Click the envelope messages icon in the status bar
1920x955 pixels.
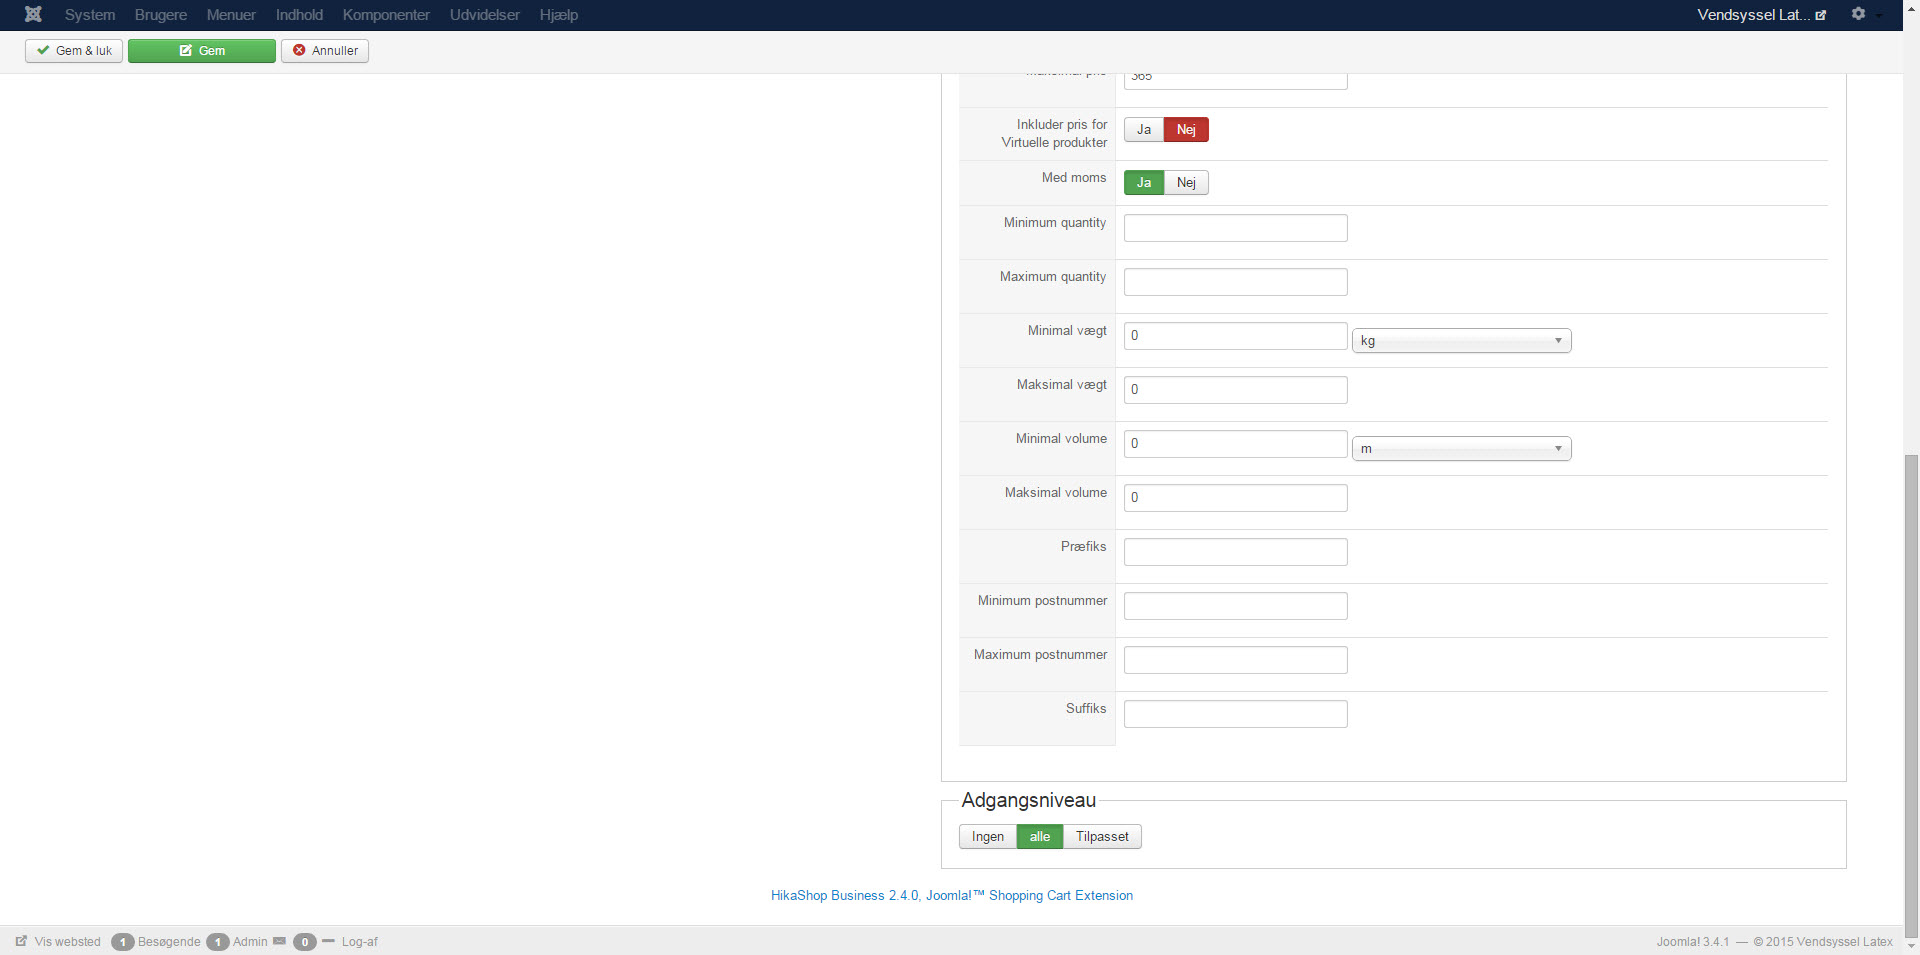(279, 941)
